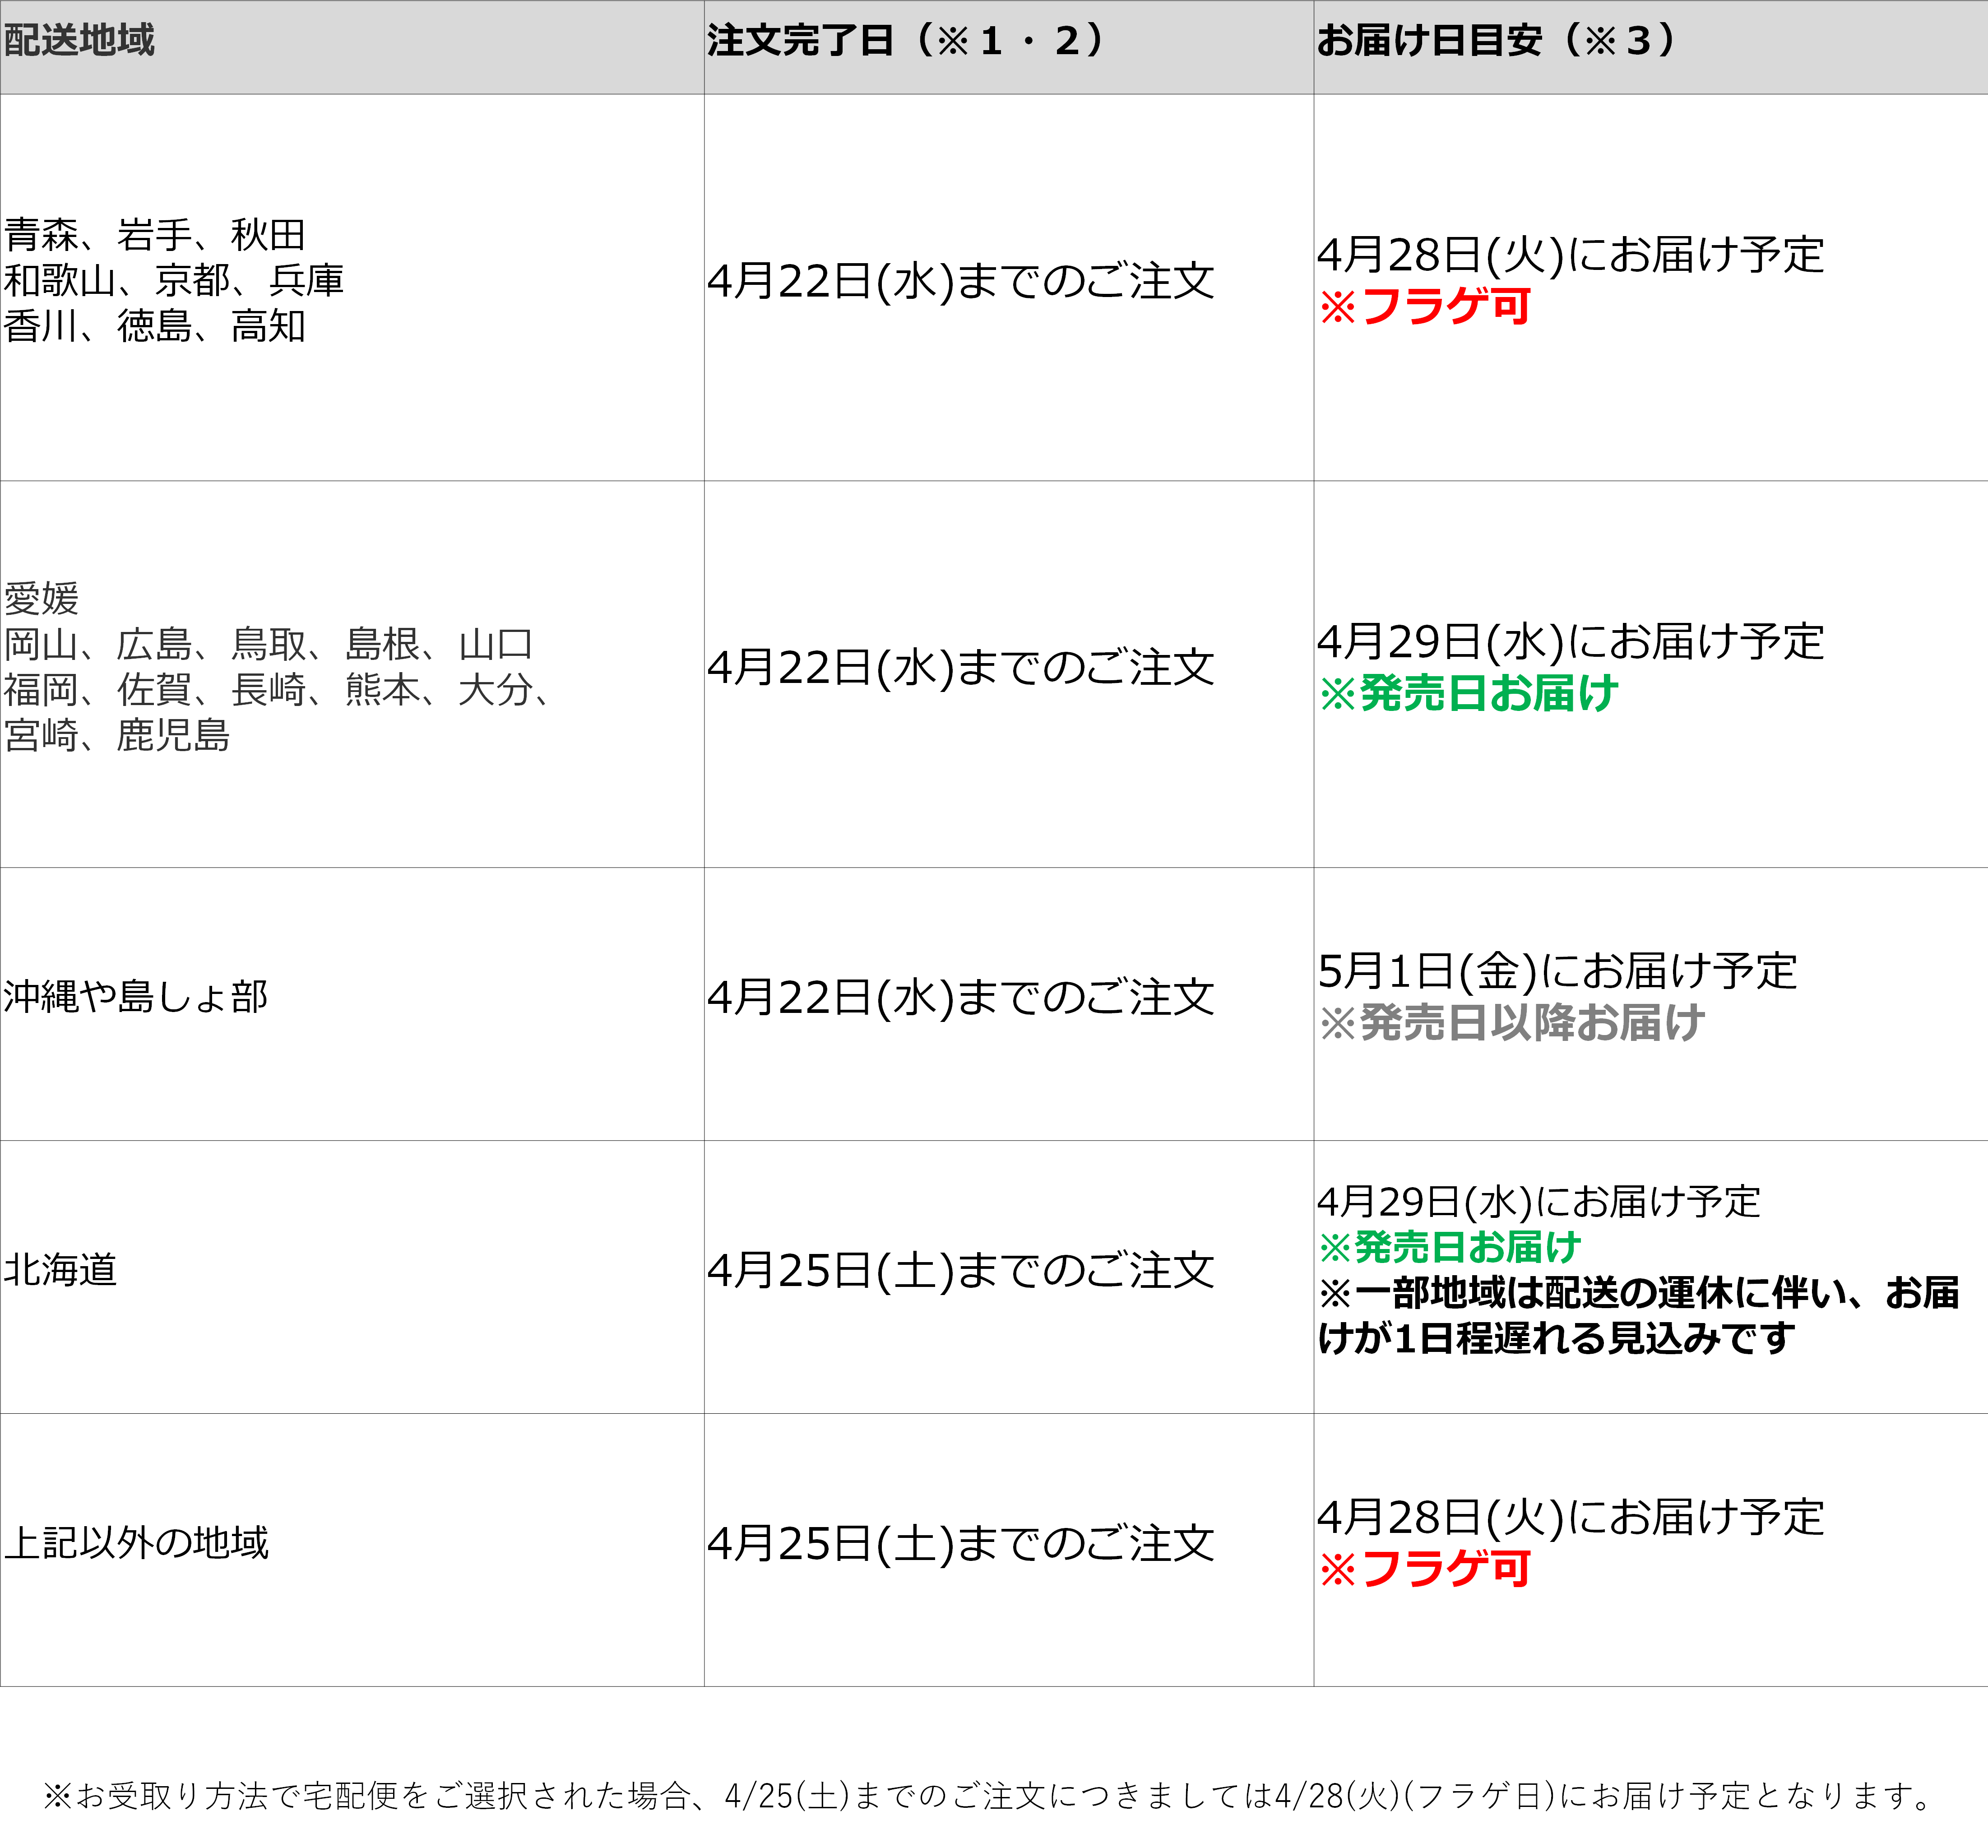Screen dimensions: 1988x1848
Task: Click 4月28日(火) delivery text in 上記以外 row
Action: [1571, 1517]
